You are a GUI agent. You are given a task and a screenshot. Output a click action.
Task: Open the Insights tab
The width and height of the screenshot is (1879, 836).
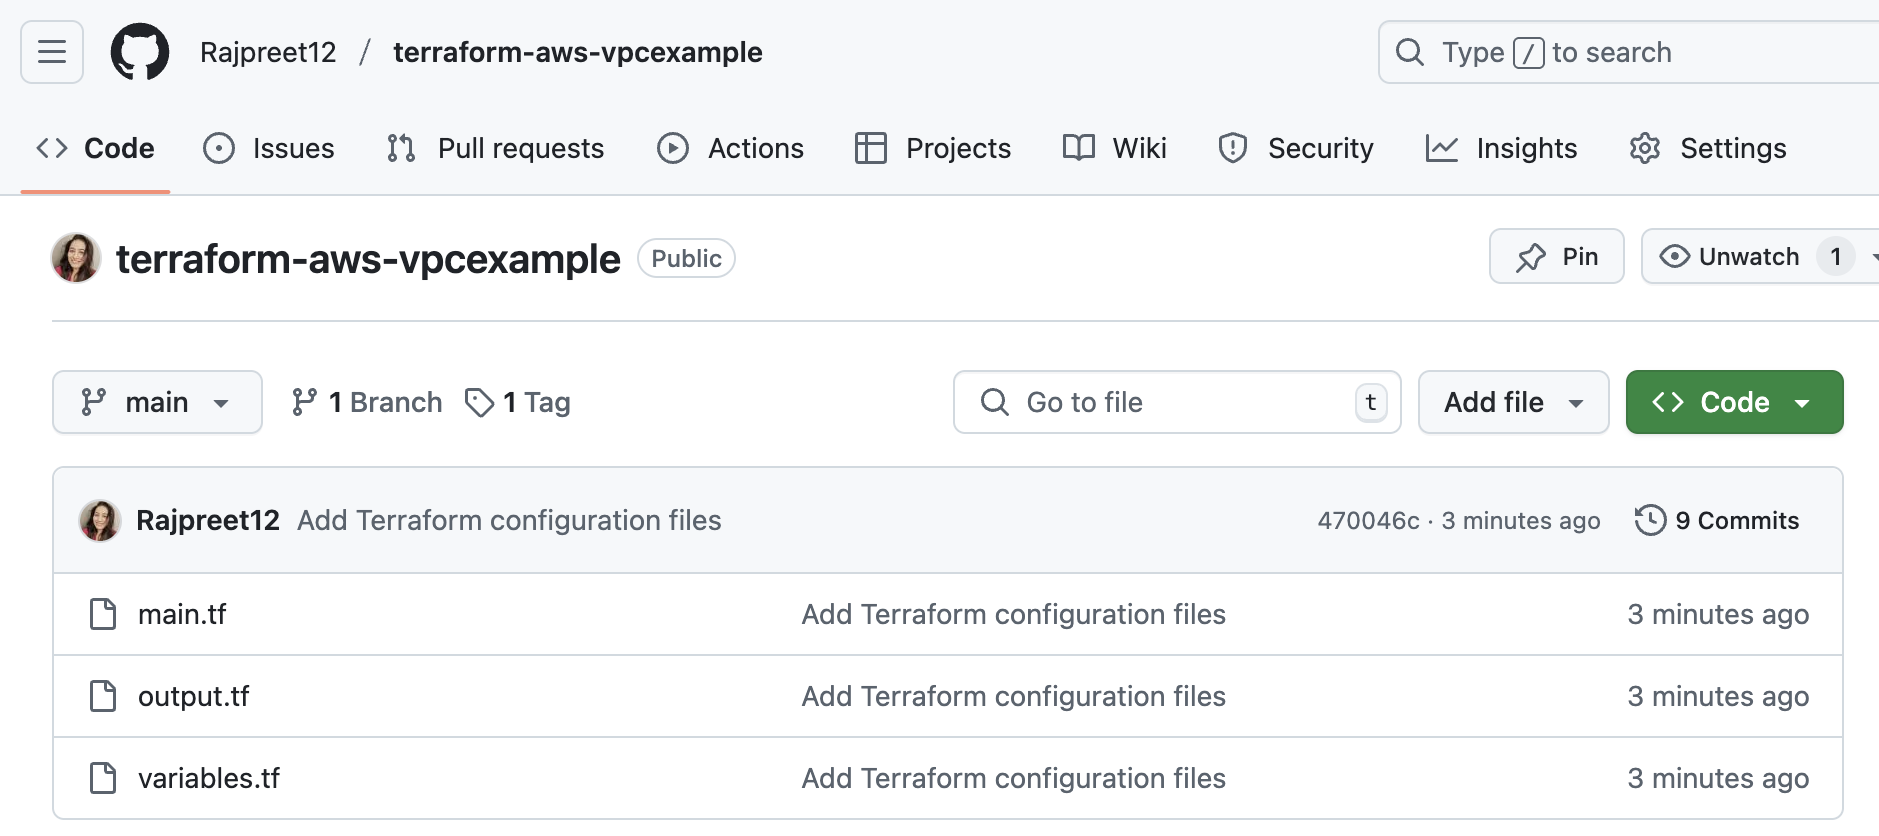click(1501, 148)
